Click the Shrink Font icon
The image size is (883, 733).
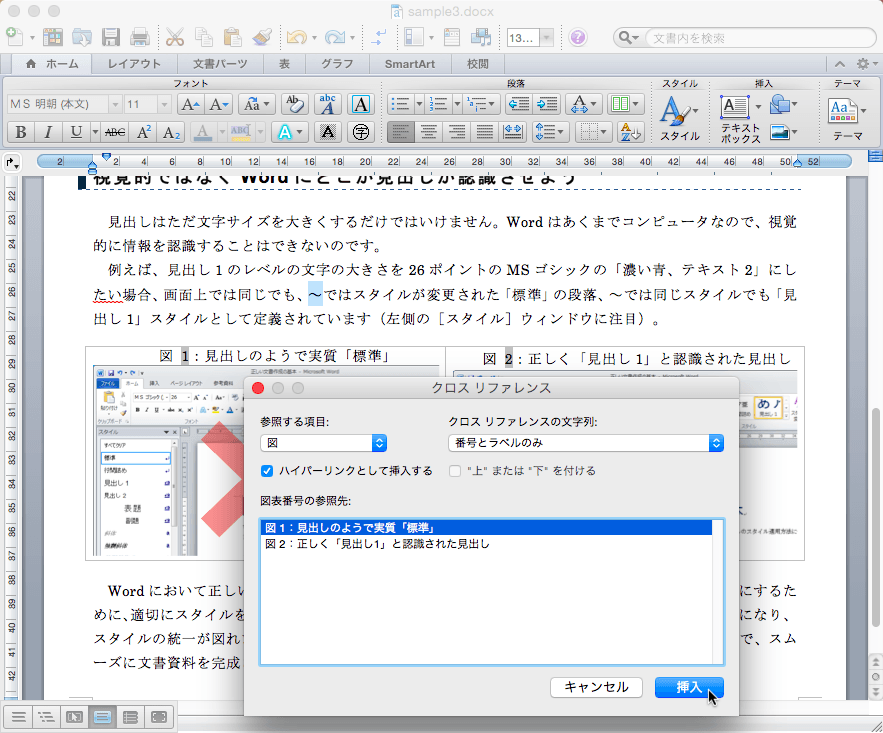tap(218, 104)
